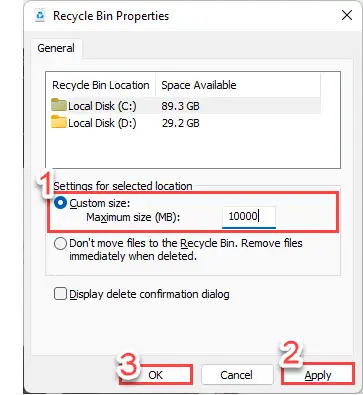Click the Maximum size (MB) label
The image size is (363, 395).
pyautogui.click(x=133, y=218)
